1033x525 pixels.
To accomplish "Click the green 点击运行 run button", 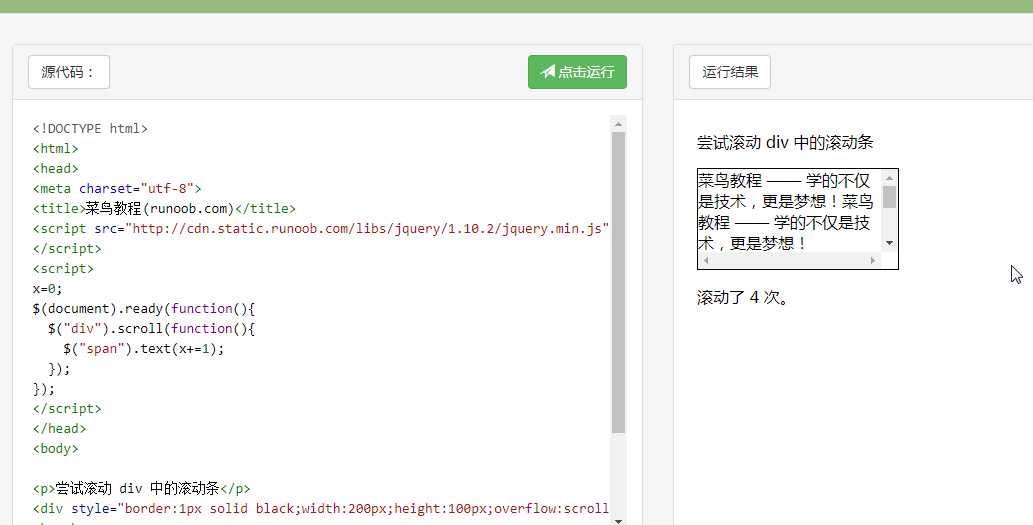I will click(577, 72).
